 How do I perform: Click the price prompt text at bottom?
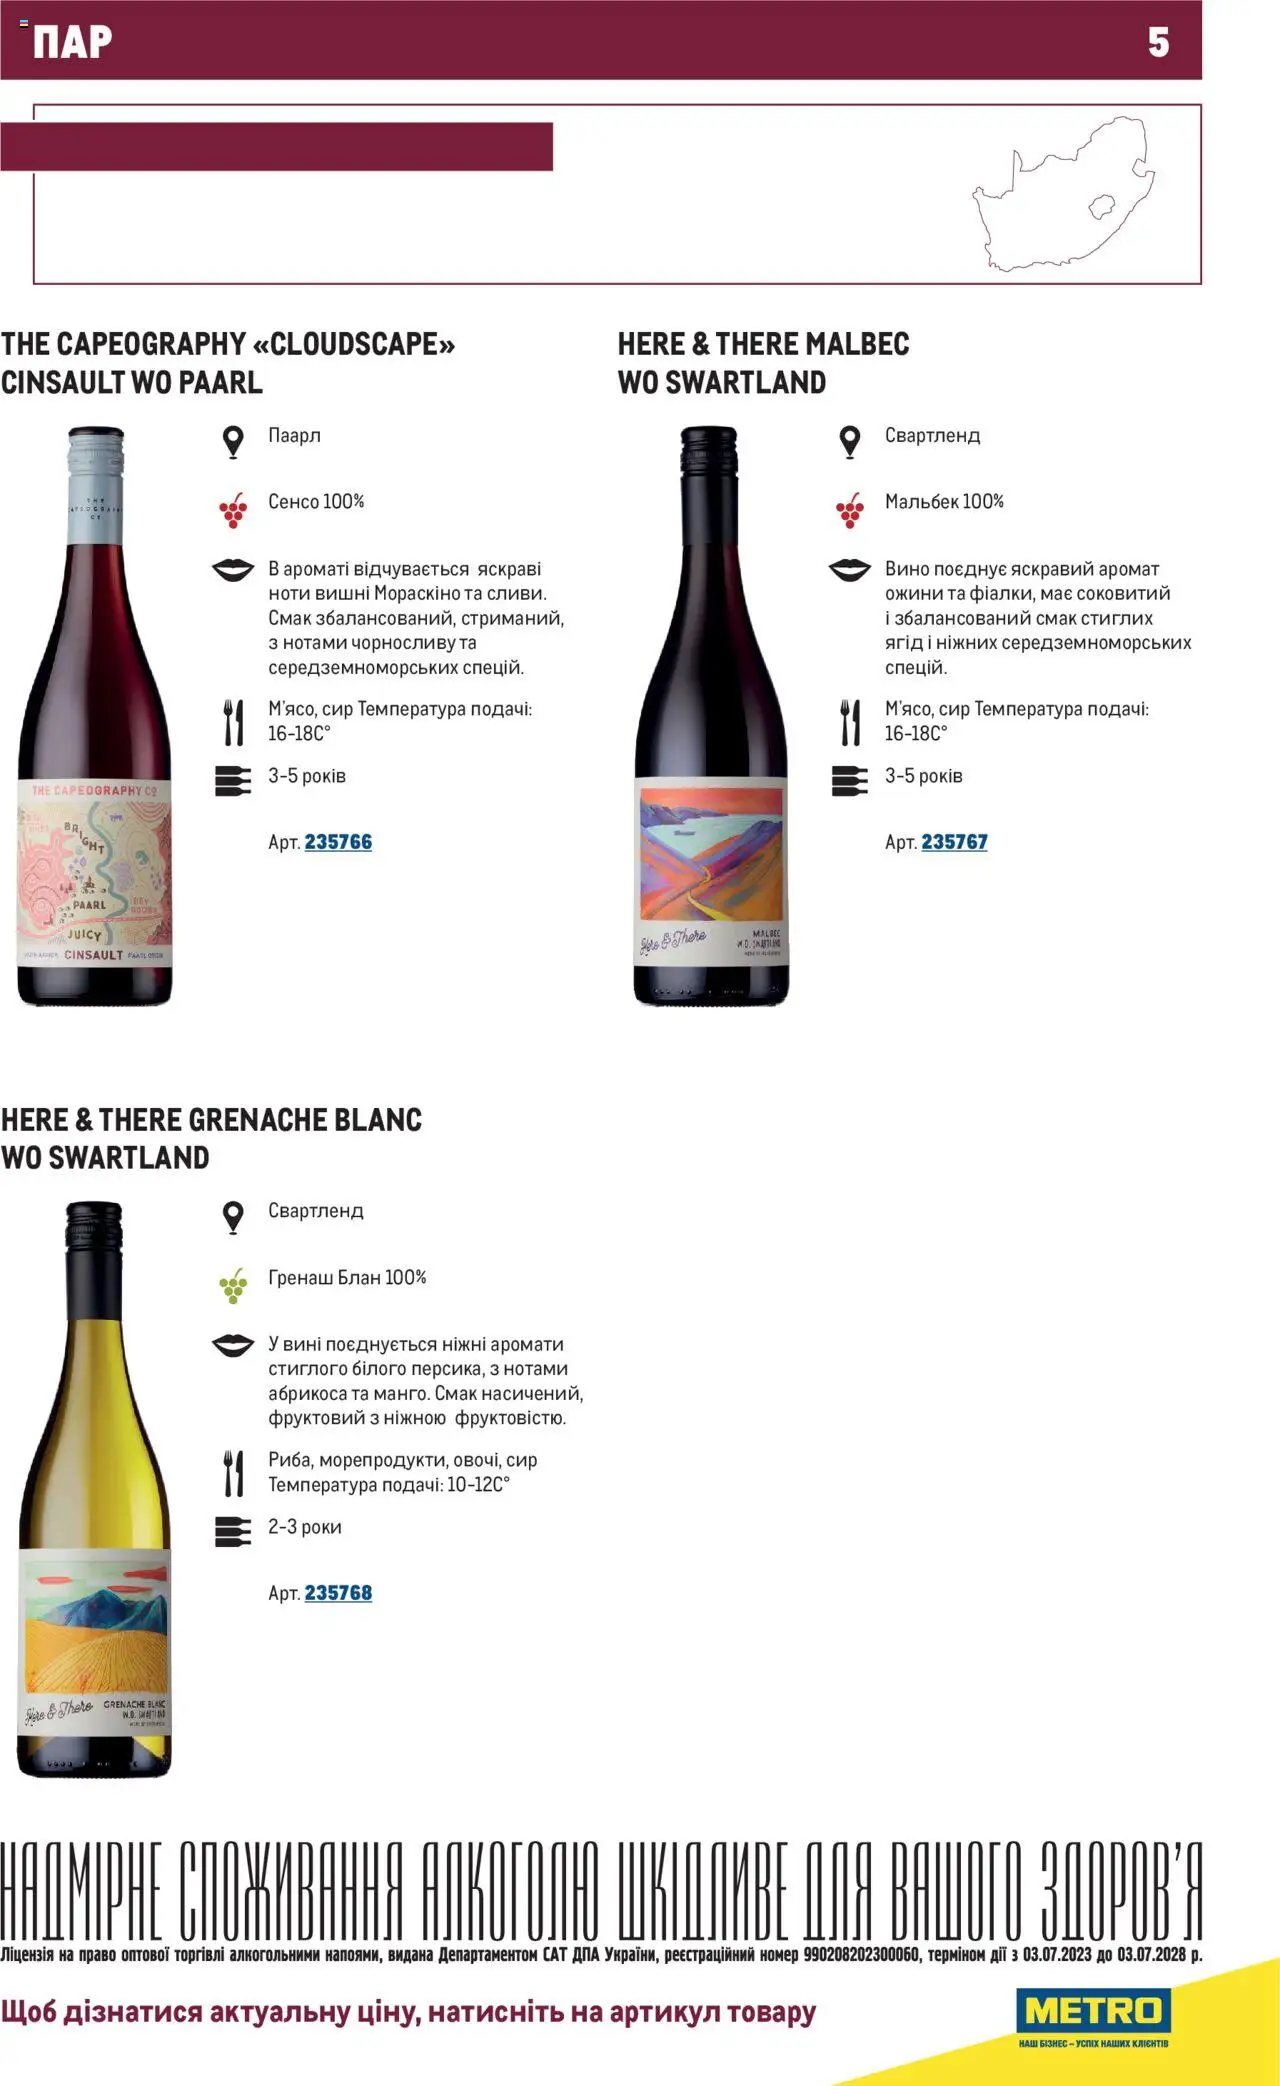408,2013
